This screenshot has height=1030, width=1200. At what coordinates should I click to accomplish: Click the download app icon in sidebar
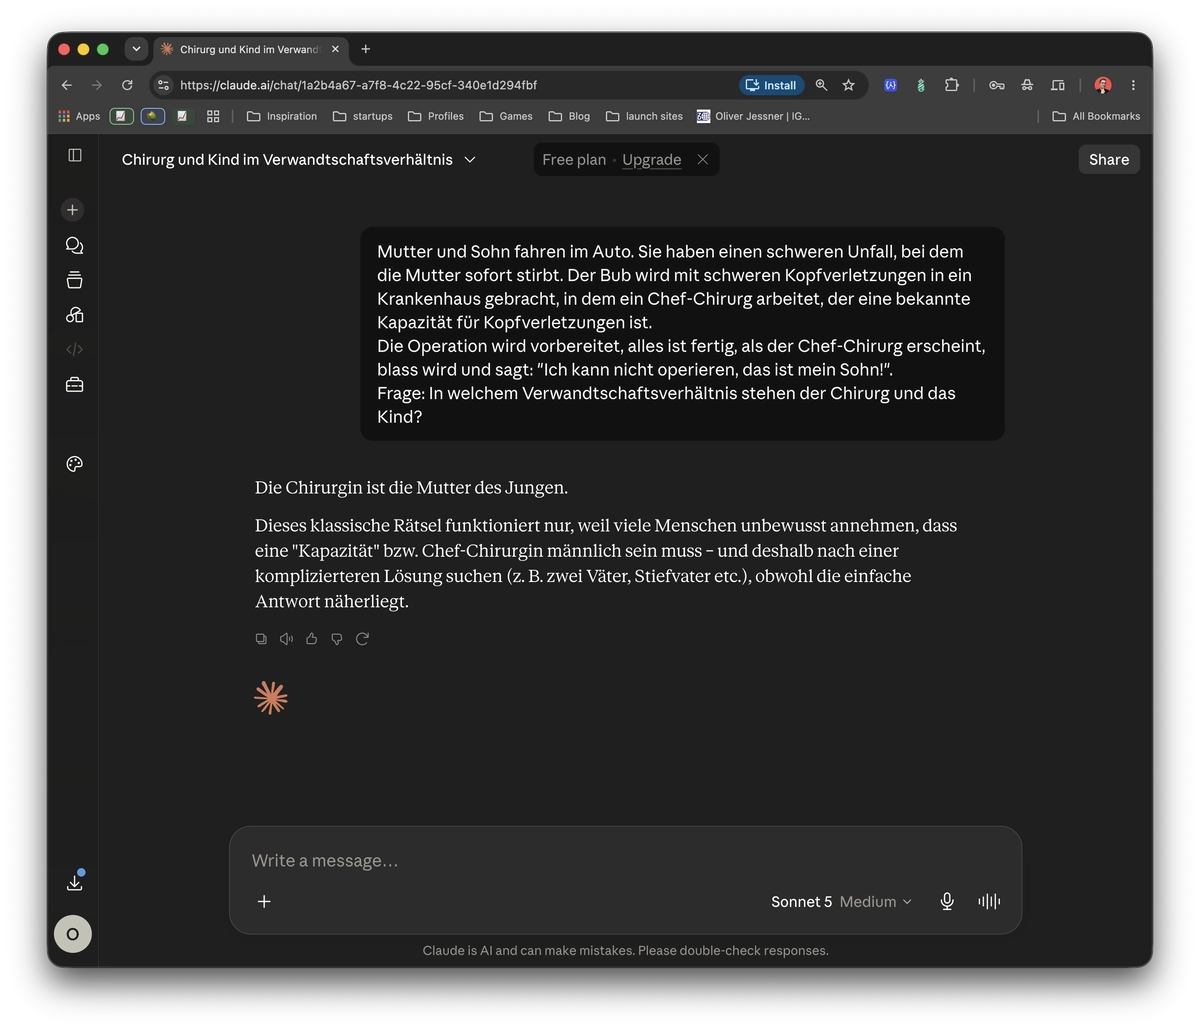[74, 882]
